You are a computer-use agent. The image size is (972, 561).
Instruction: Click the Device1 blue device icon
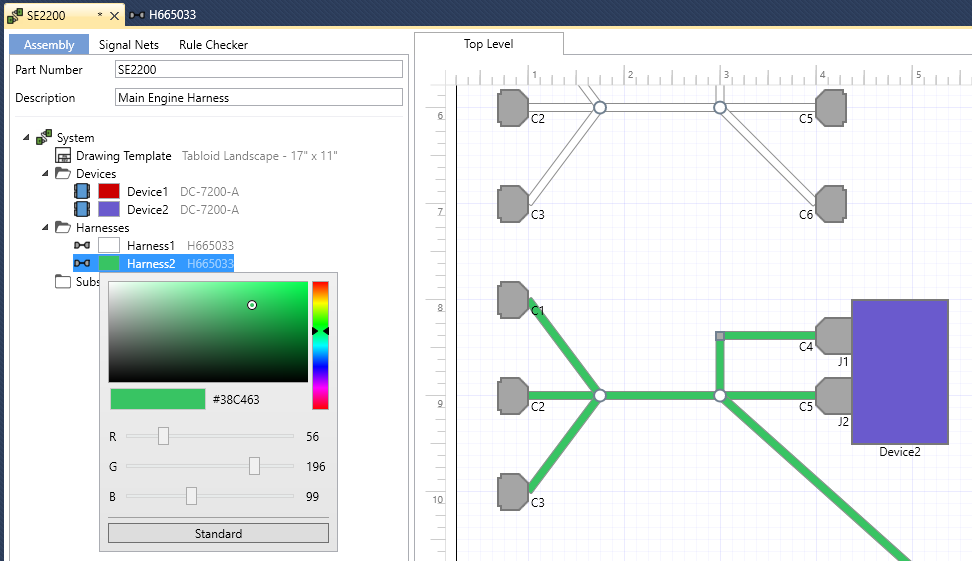(x=82, y=191)
